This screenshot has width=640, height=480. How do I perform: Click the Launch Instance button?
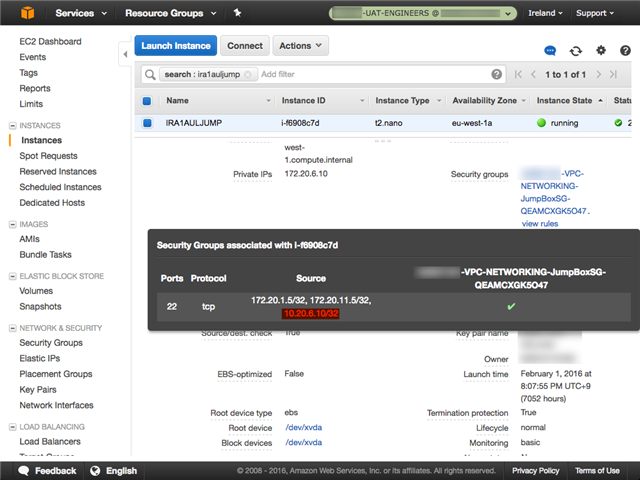click(176, 46)
